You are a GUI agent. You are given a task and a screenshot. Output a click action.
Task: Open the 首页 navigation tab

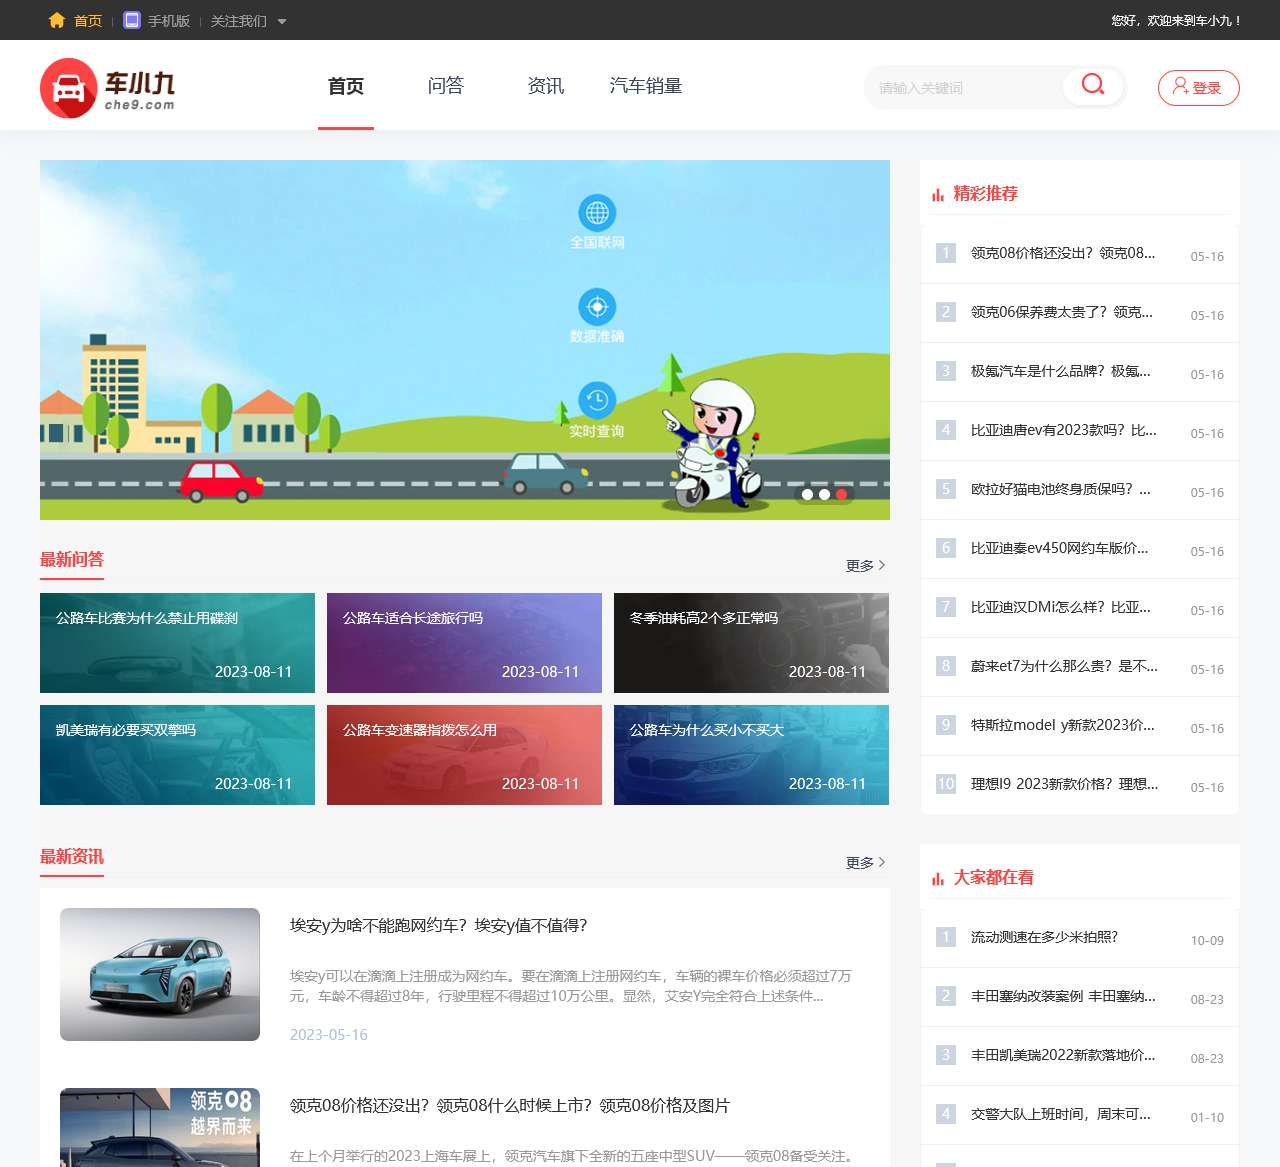coord(346,86)
